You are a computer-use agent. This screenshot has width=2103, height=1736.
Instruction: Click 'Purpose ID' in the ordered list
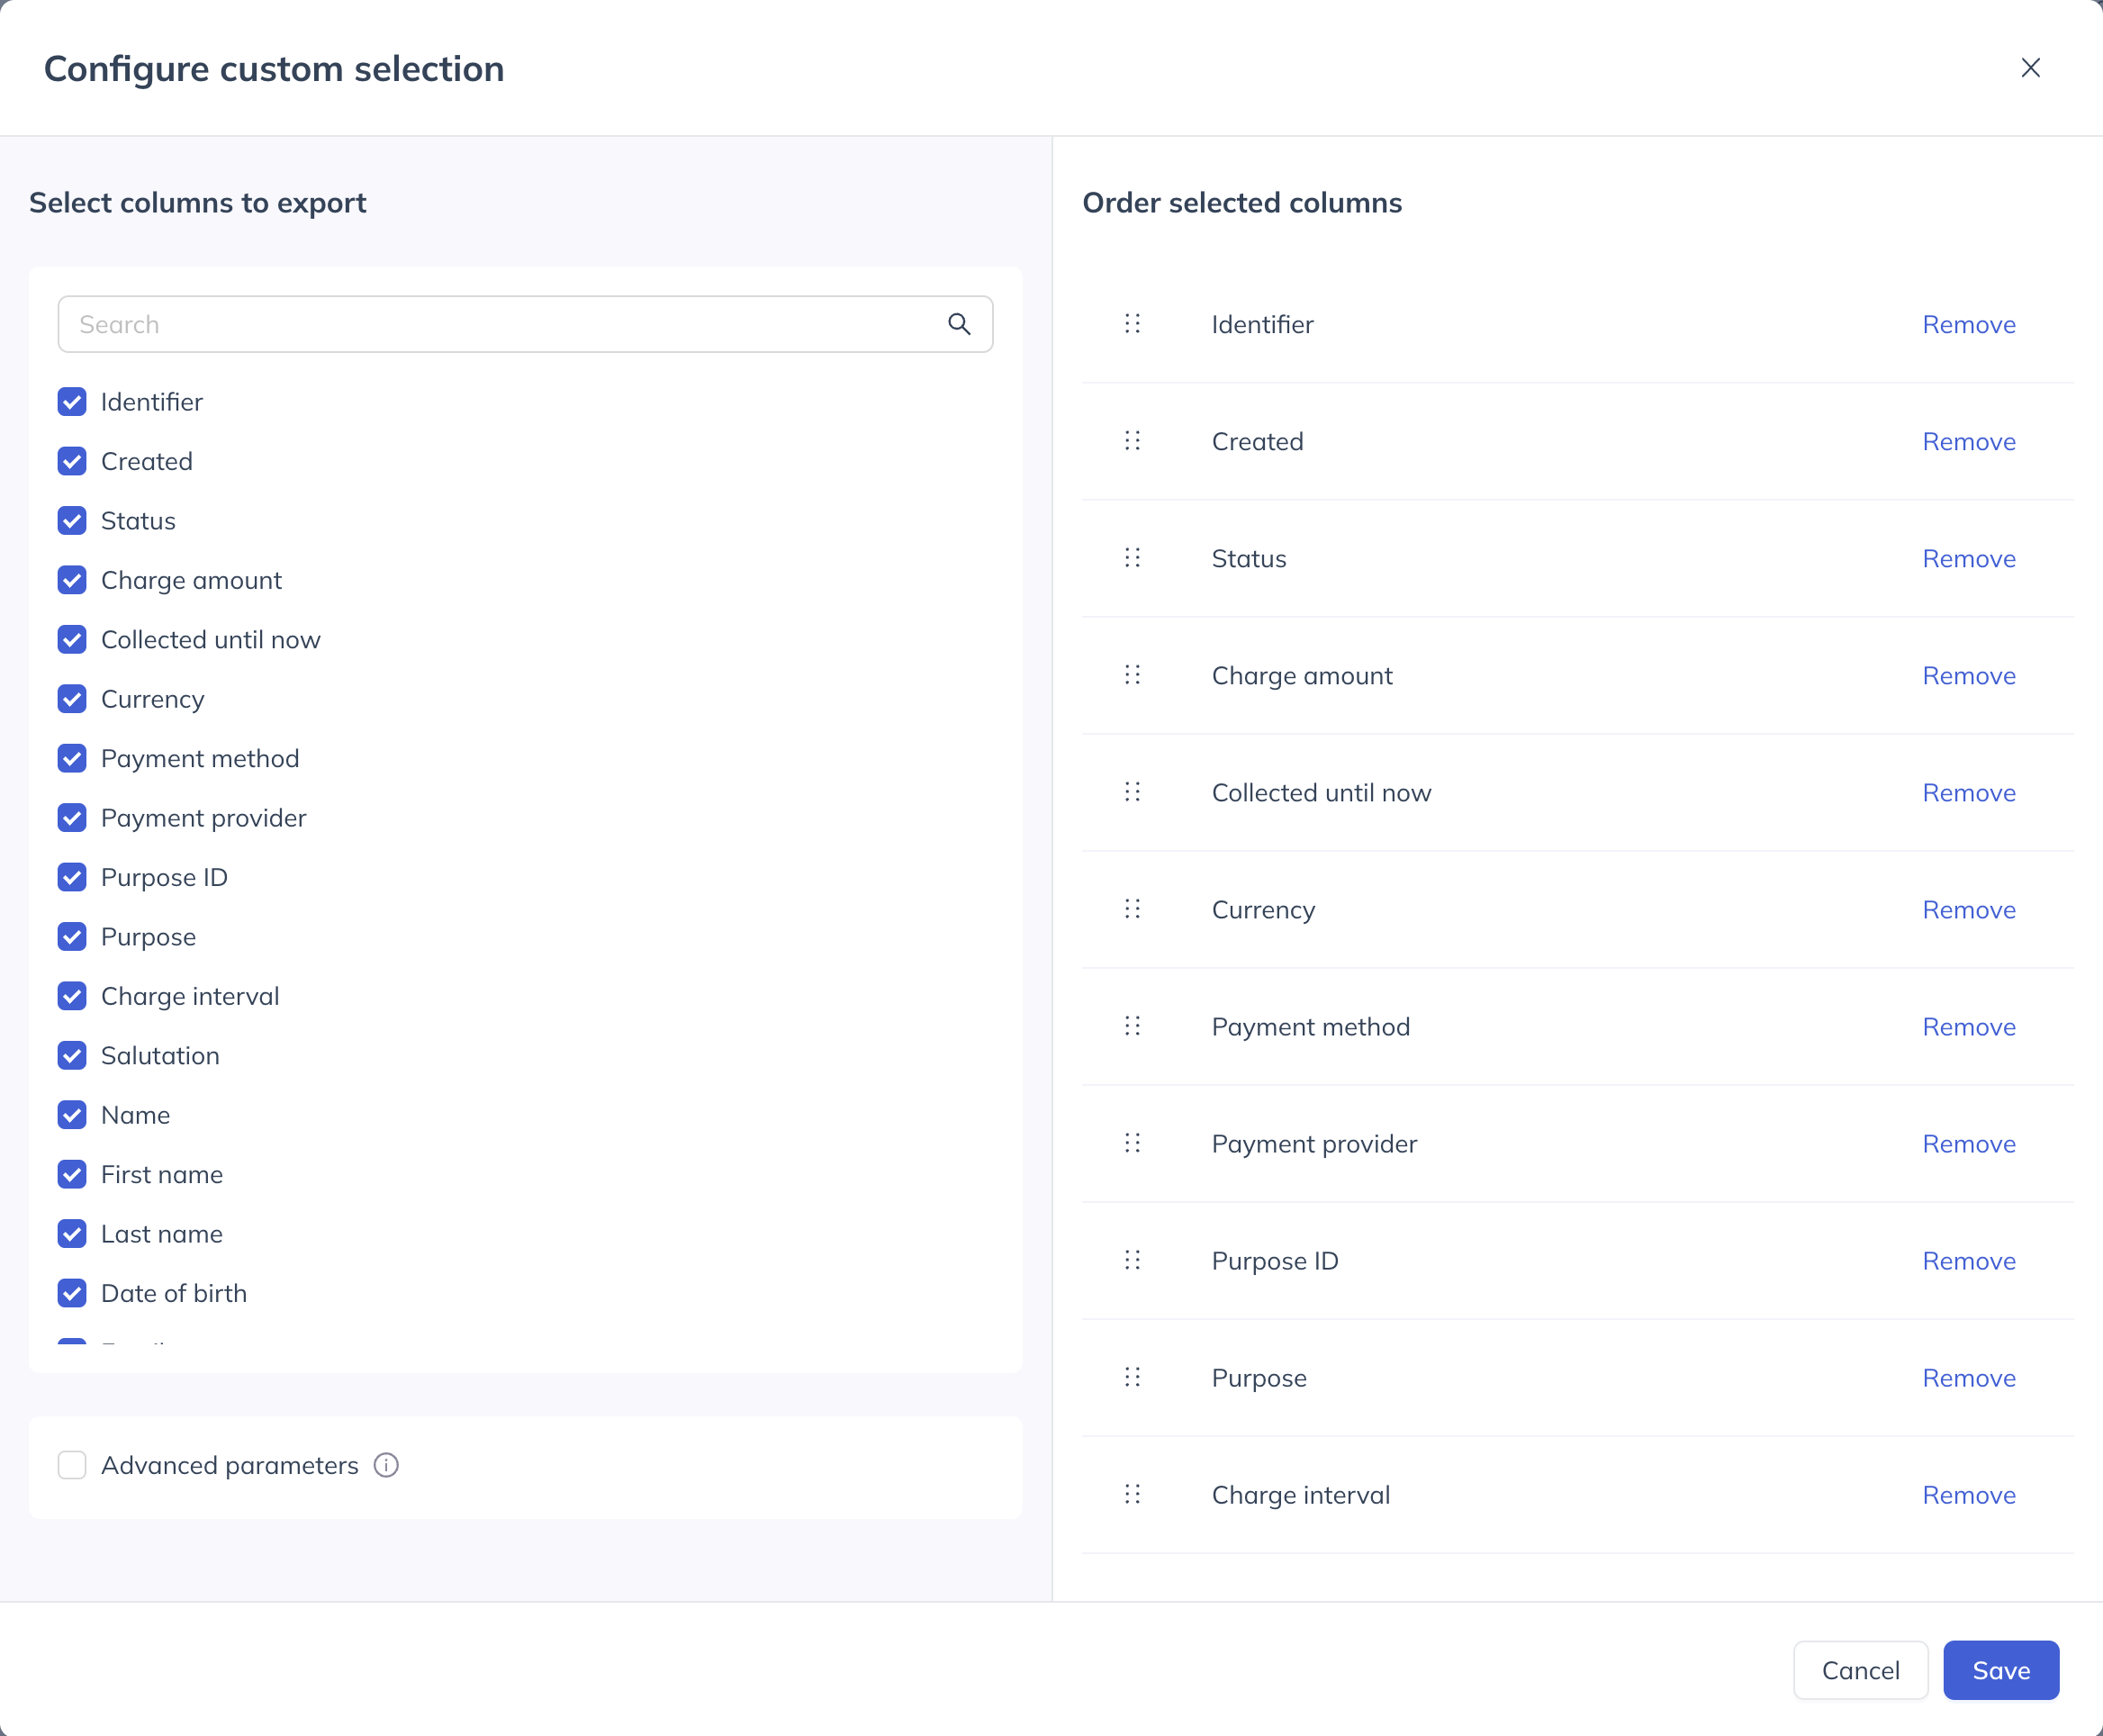tap(1274, 1261)
